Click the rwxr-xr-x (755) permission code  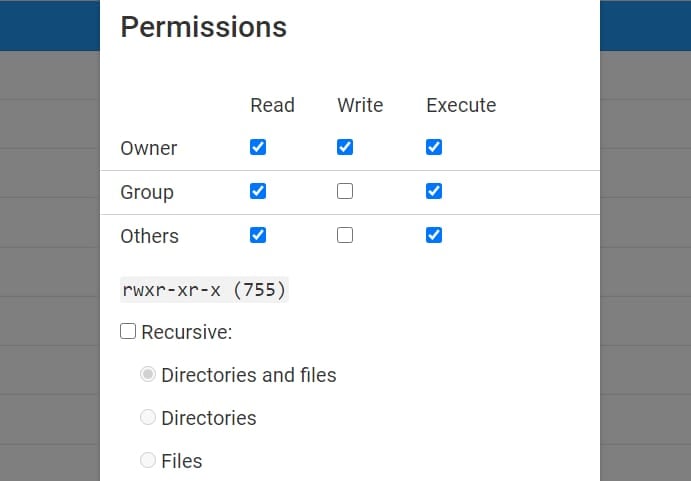pyautogui.click(x=204, y=290)
